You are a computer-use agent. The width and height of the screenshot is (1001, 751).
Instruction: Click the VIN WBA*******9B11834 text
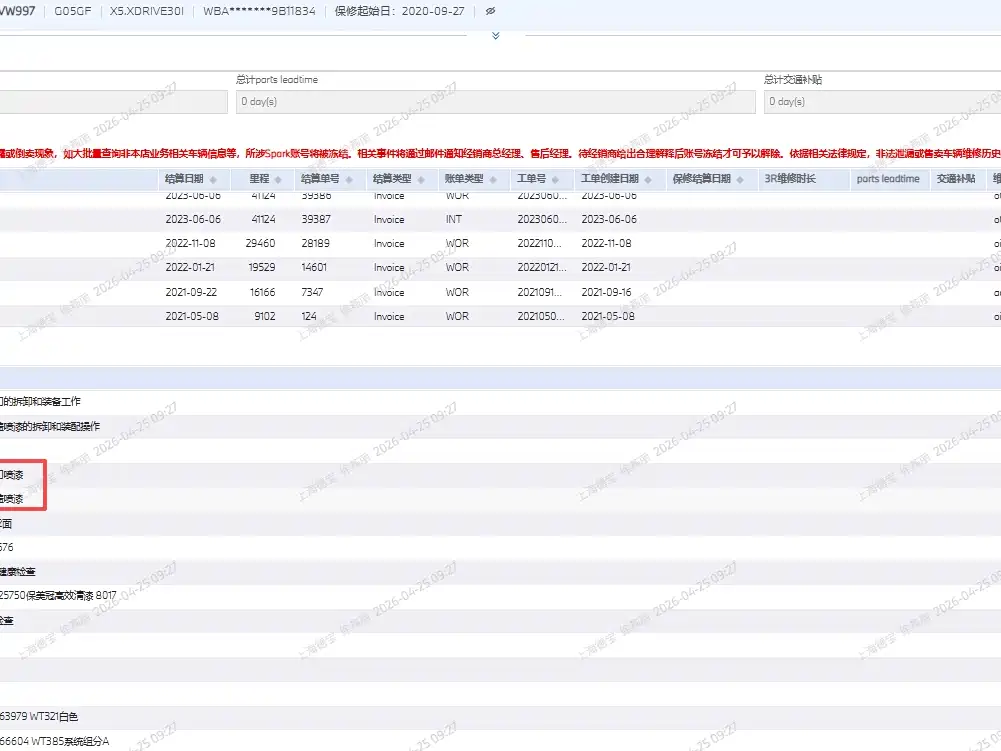259,11
